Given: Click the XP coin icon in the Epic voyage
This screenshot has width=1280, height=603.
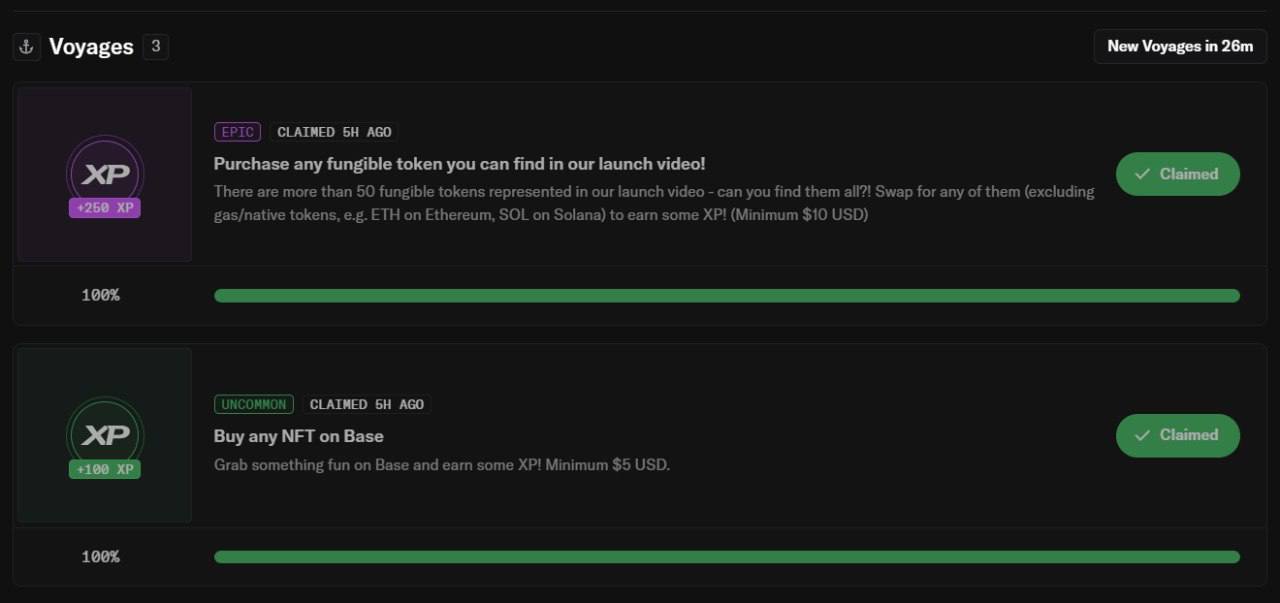Looking at the screenshot, I should 105,174.
